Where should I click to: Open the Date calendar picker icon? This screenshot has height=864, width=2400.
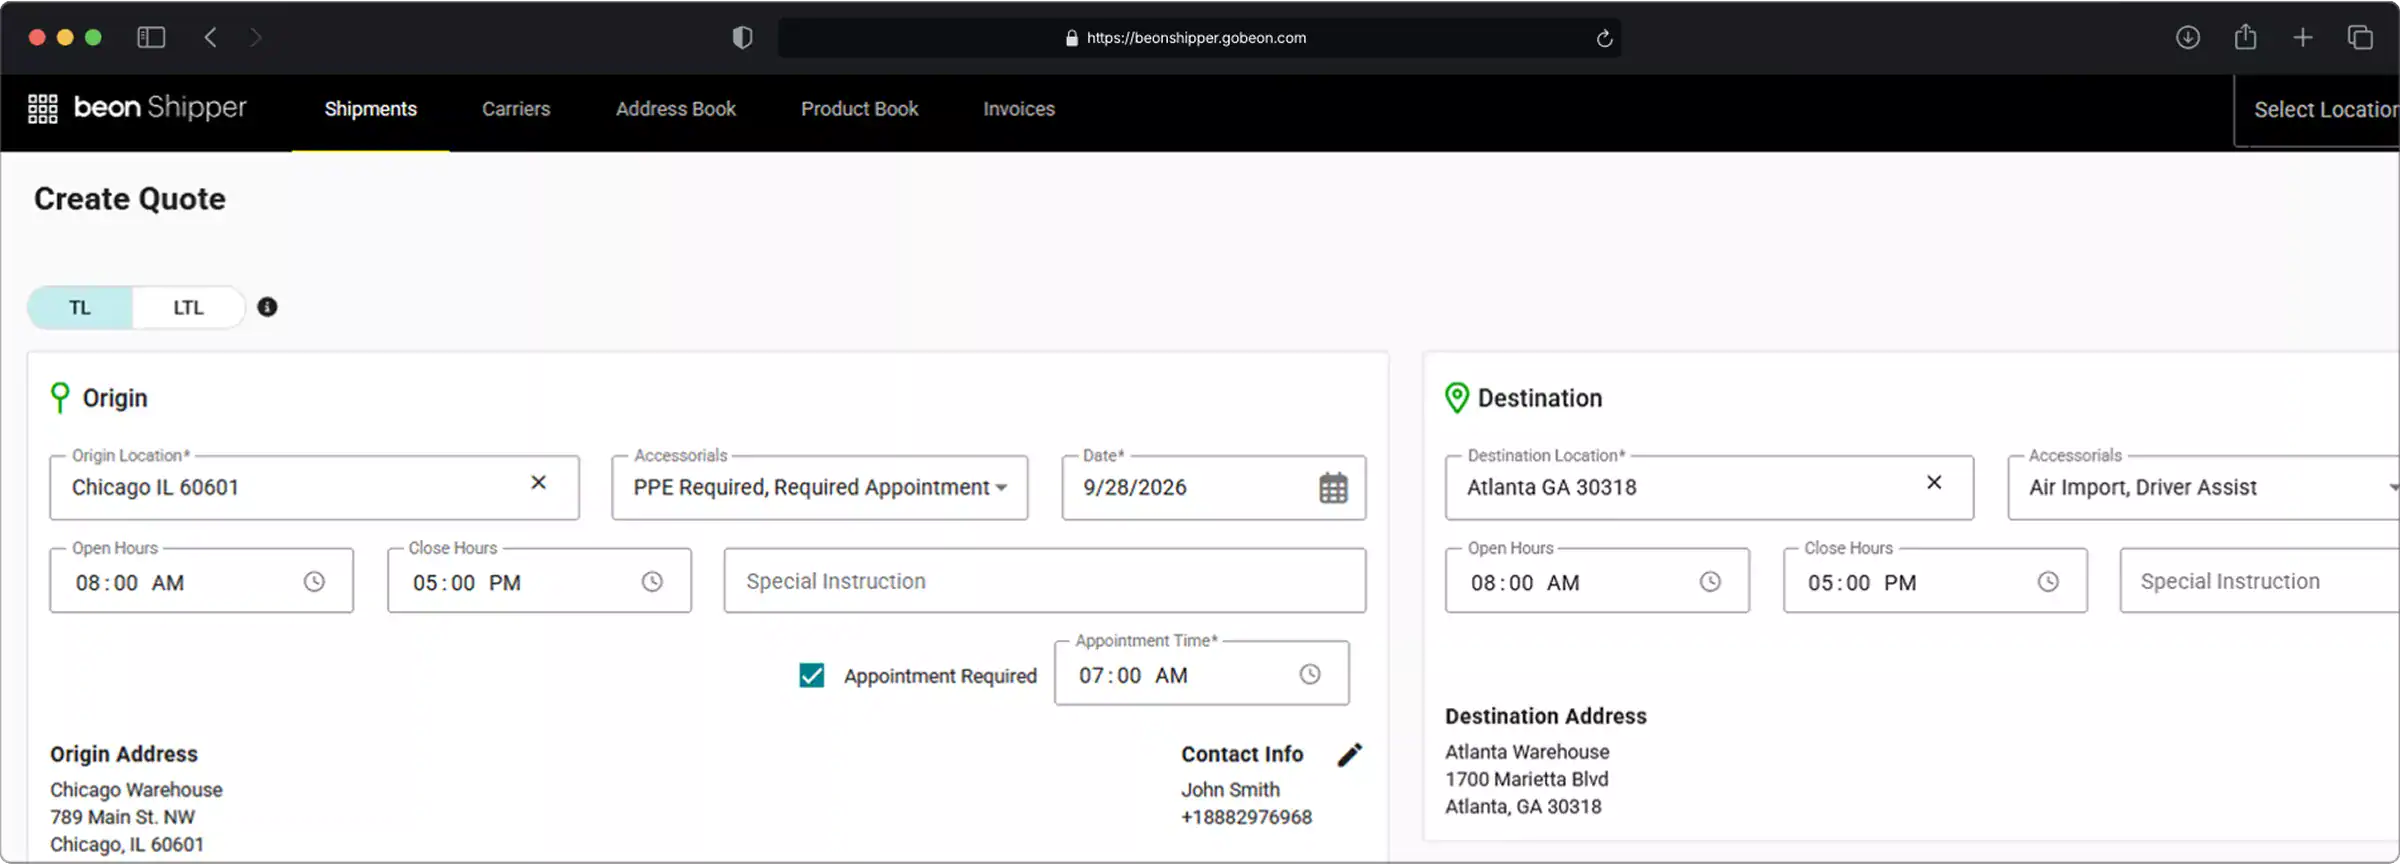pyautogui.click(x=1333, y=488)
